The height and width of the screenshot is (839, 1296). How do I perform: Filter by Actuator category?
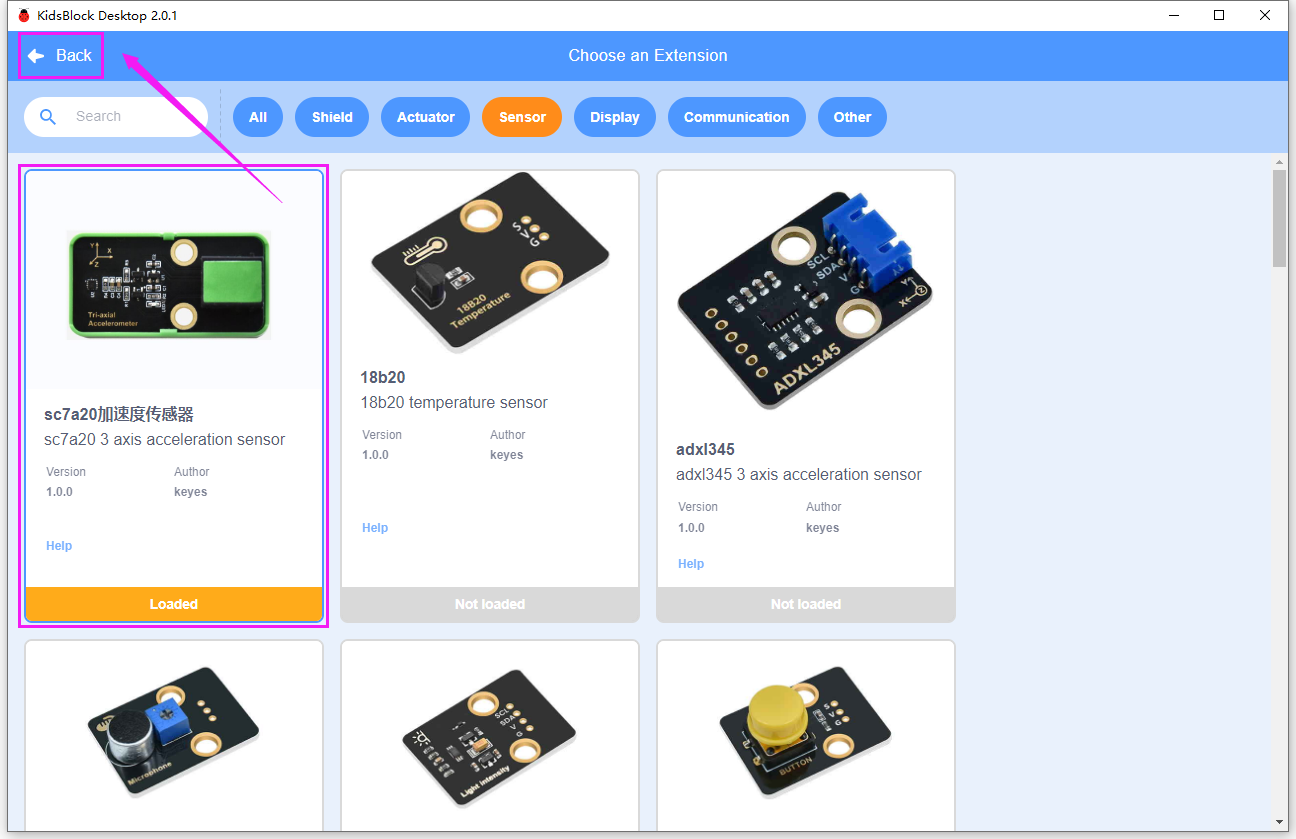[x=426, y=117]
